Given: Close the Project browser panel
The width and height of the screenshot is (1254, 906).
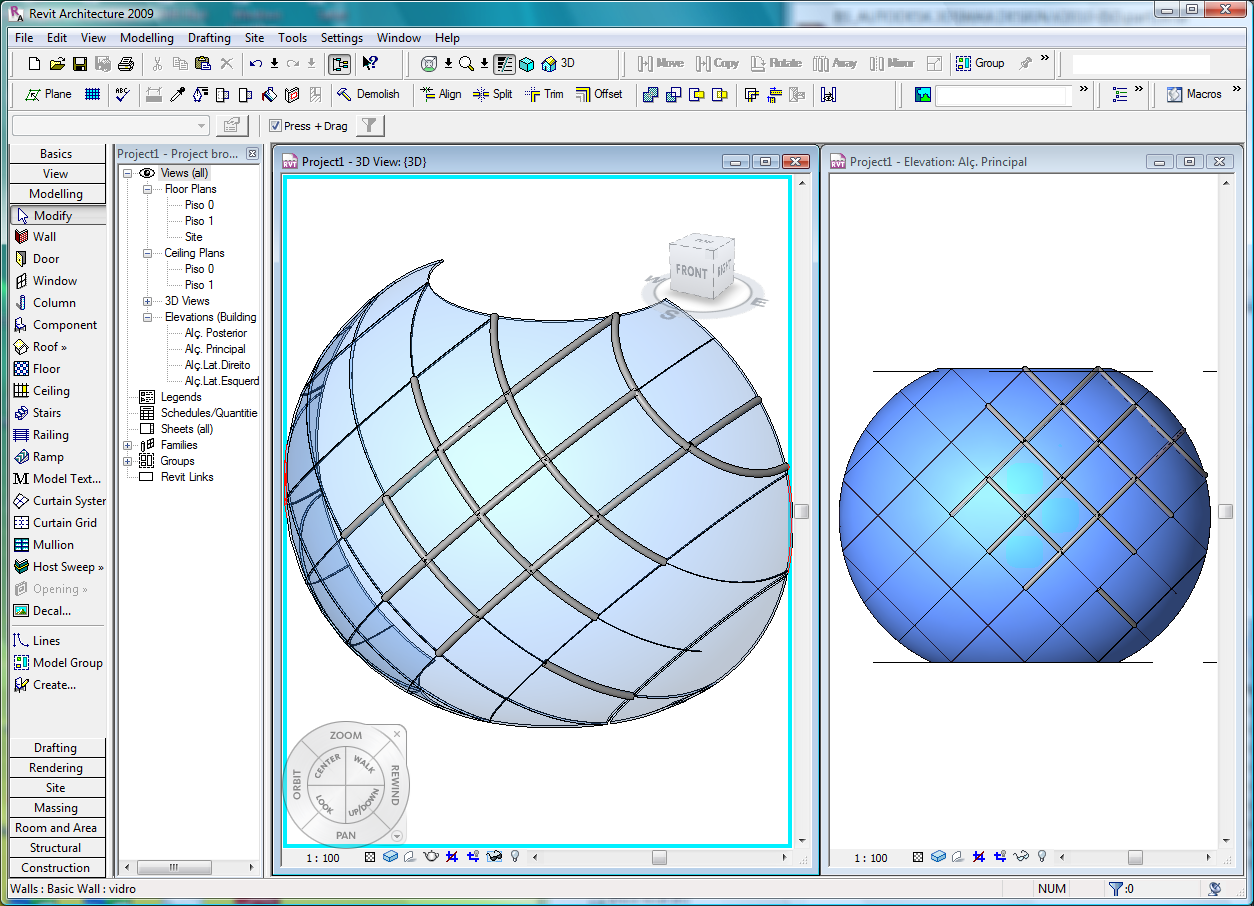Looking at the screenshot, I should [x=252, y=154].
